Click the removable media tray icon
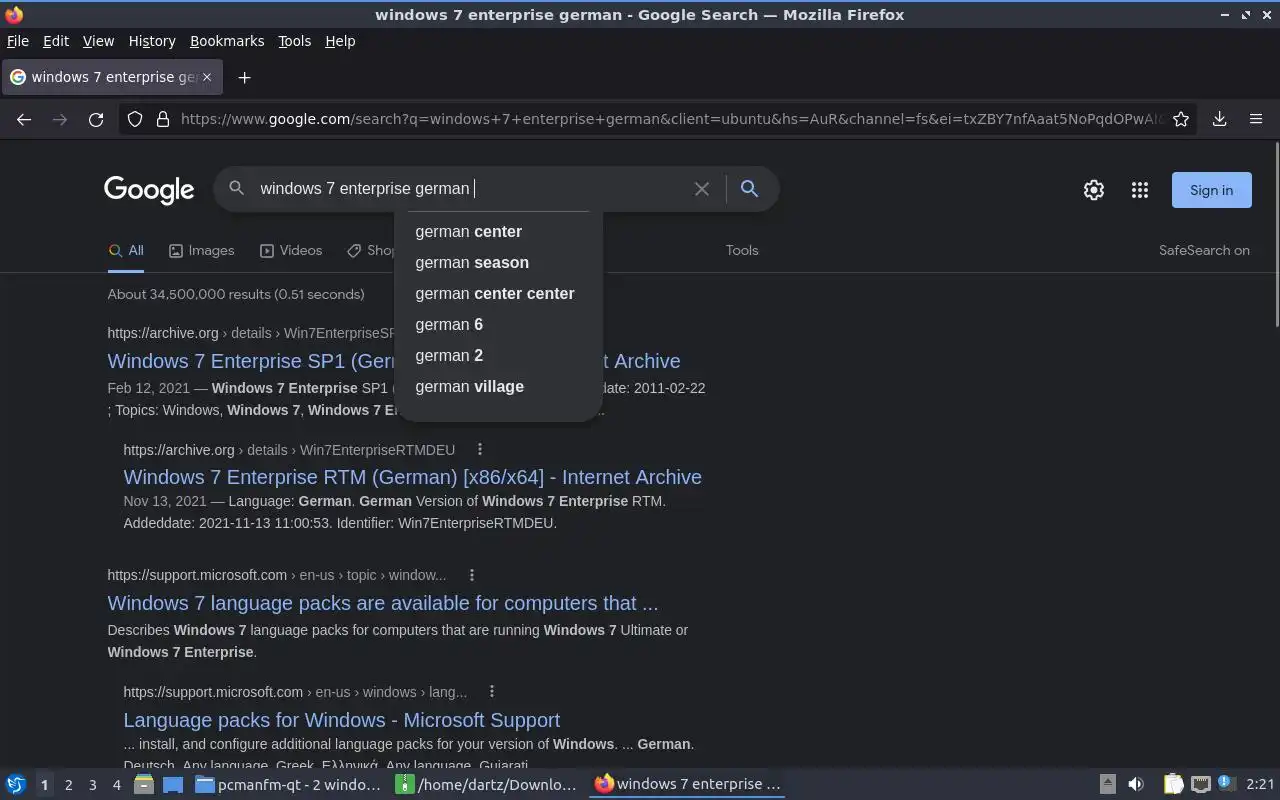 click(x=1108, y=785)
